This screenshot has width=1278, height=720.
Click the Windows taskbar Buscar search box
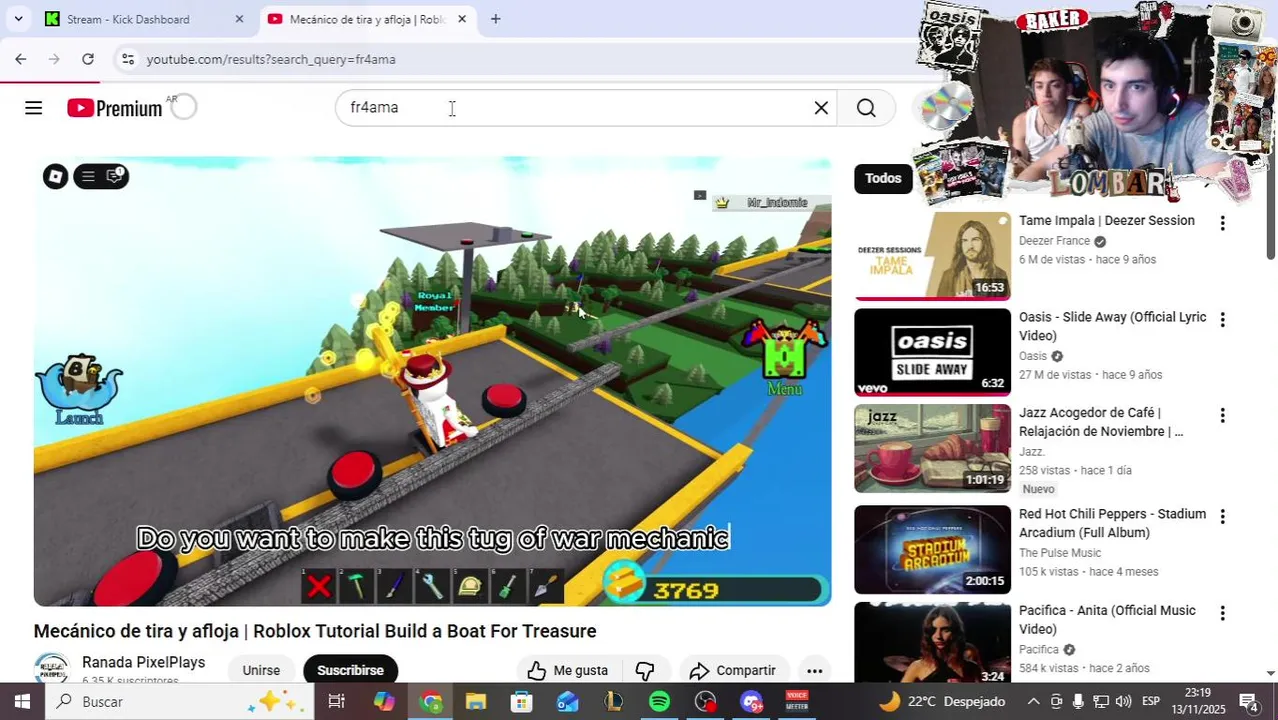180,702
